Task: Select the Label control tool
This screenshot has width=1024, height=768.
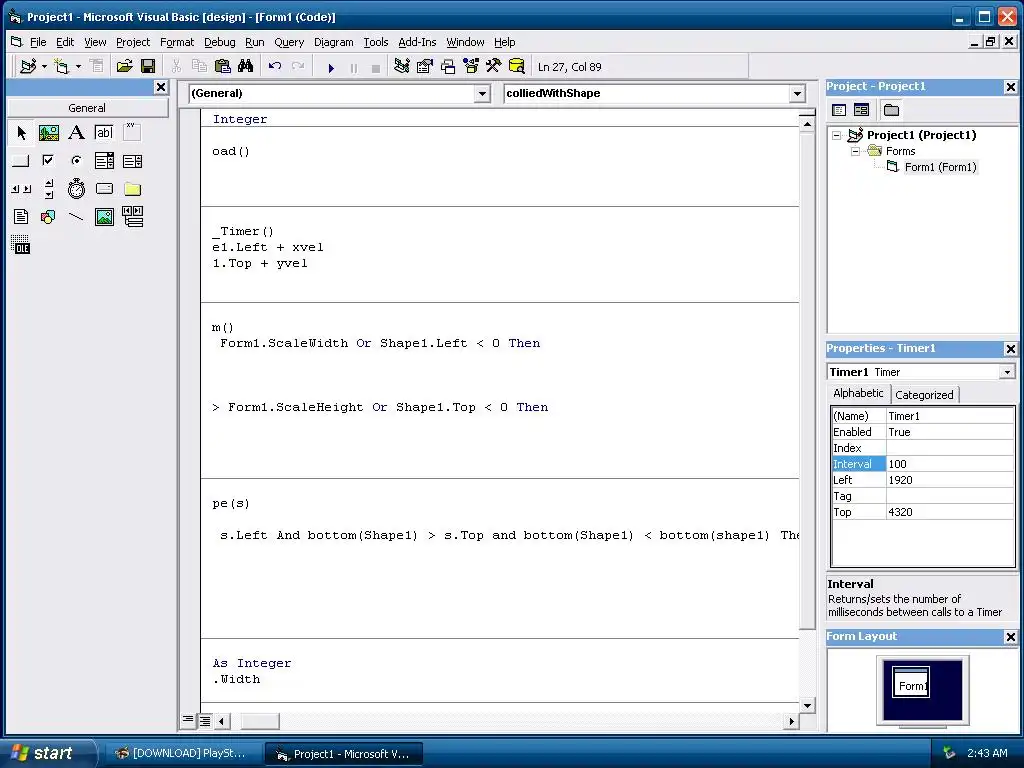Action: (76, 133)
